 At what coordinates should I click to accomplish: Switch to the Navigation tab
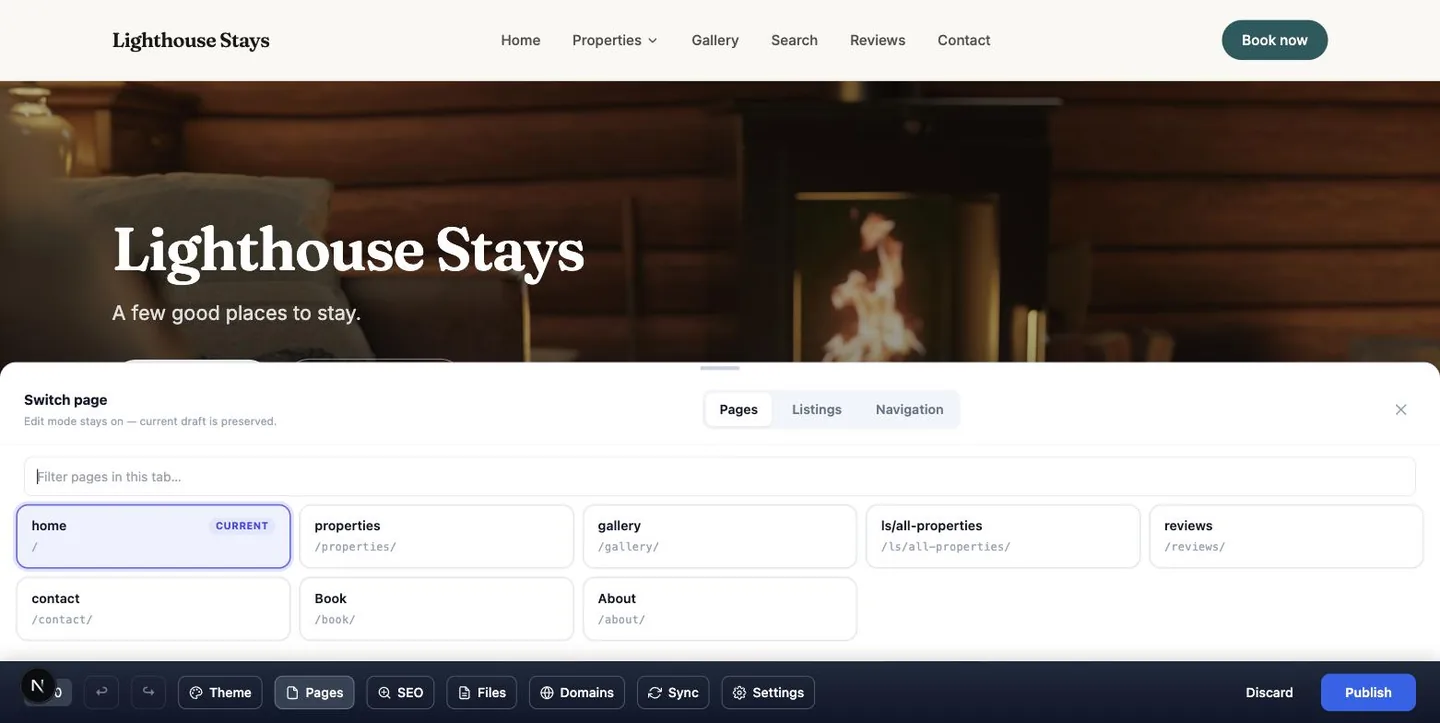point(909,409)
